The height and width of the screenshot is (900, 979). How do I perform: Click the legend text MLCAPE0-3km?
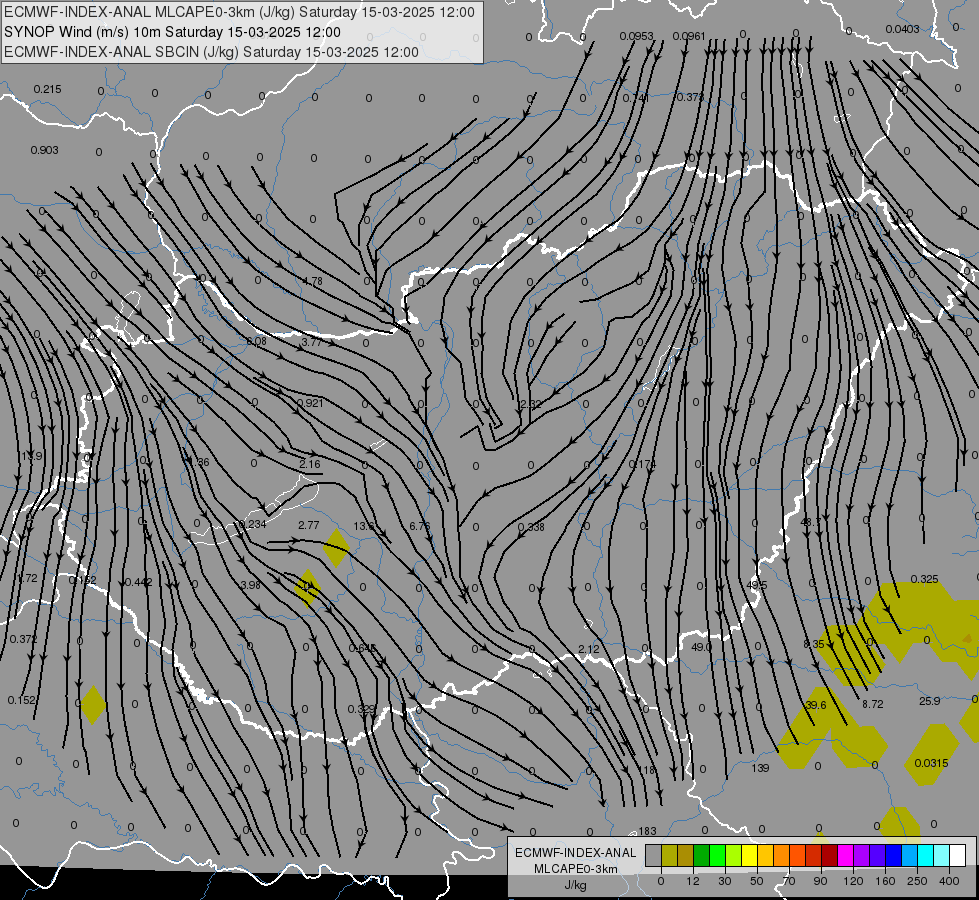tap(575, 869)
